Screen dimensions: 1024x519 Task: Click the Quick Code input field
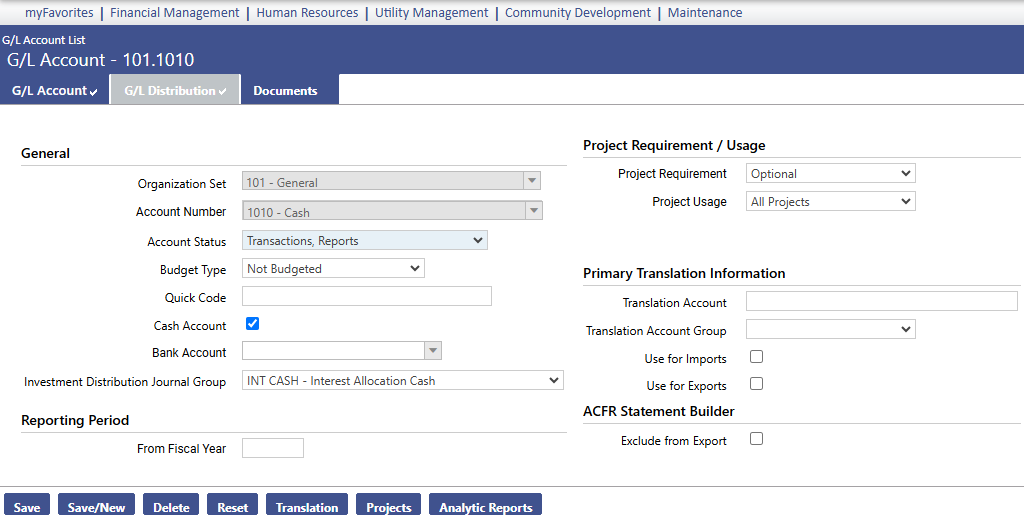[367, 296]
